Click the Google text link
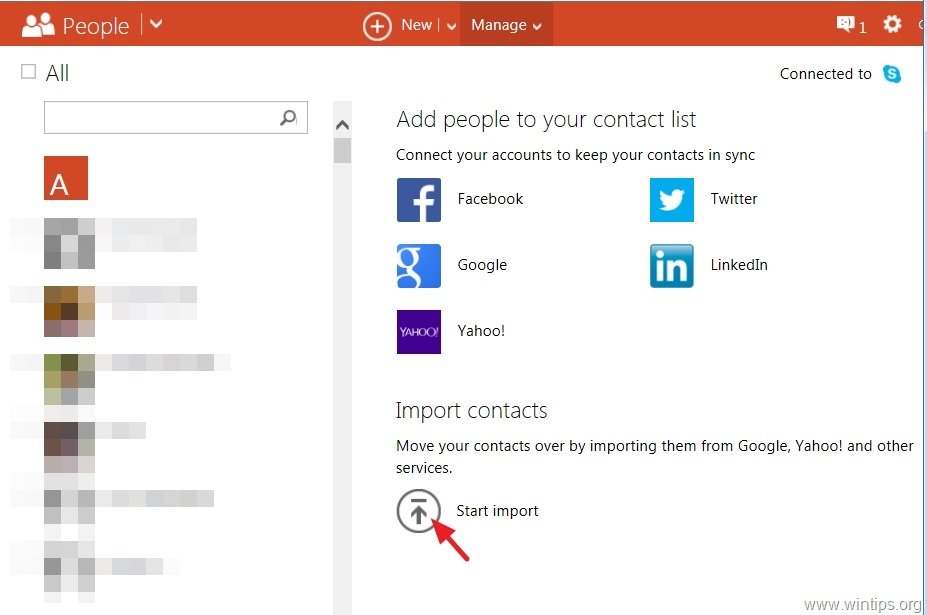 (482, 265)
